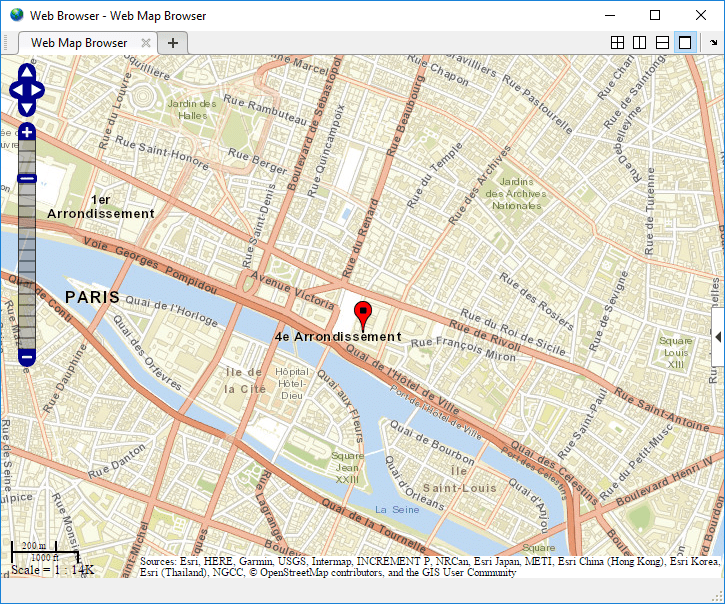Switch to four-pane grid layout

tap(617, 43)
